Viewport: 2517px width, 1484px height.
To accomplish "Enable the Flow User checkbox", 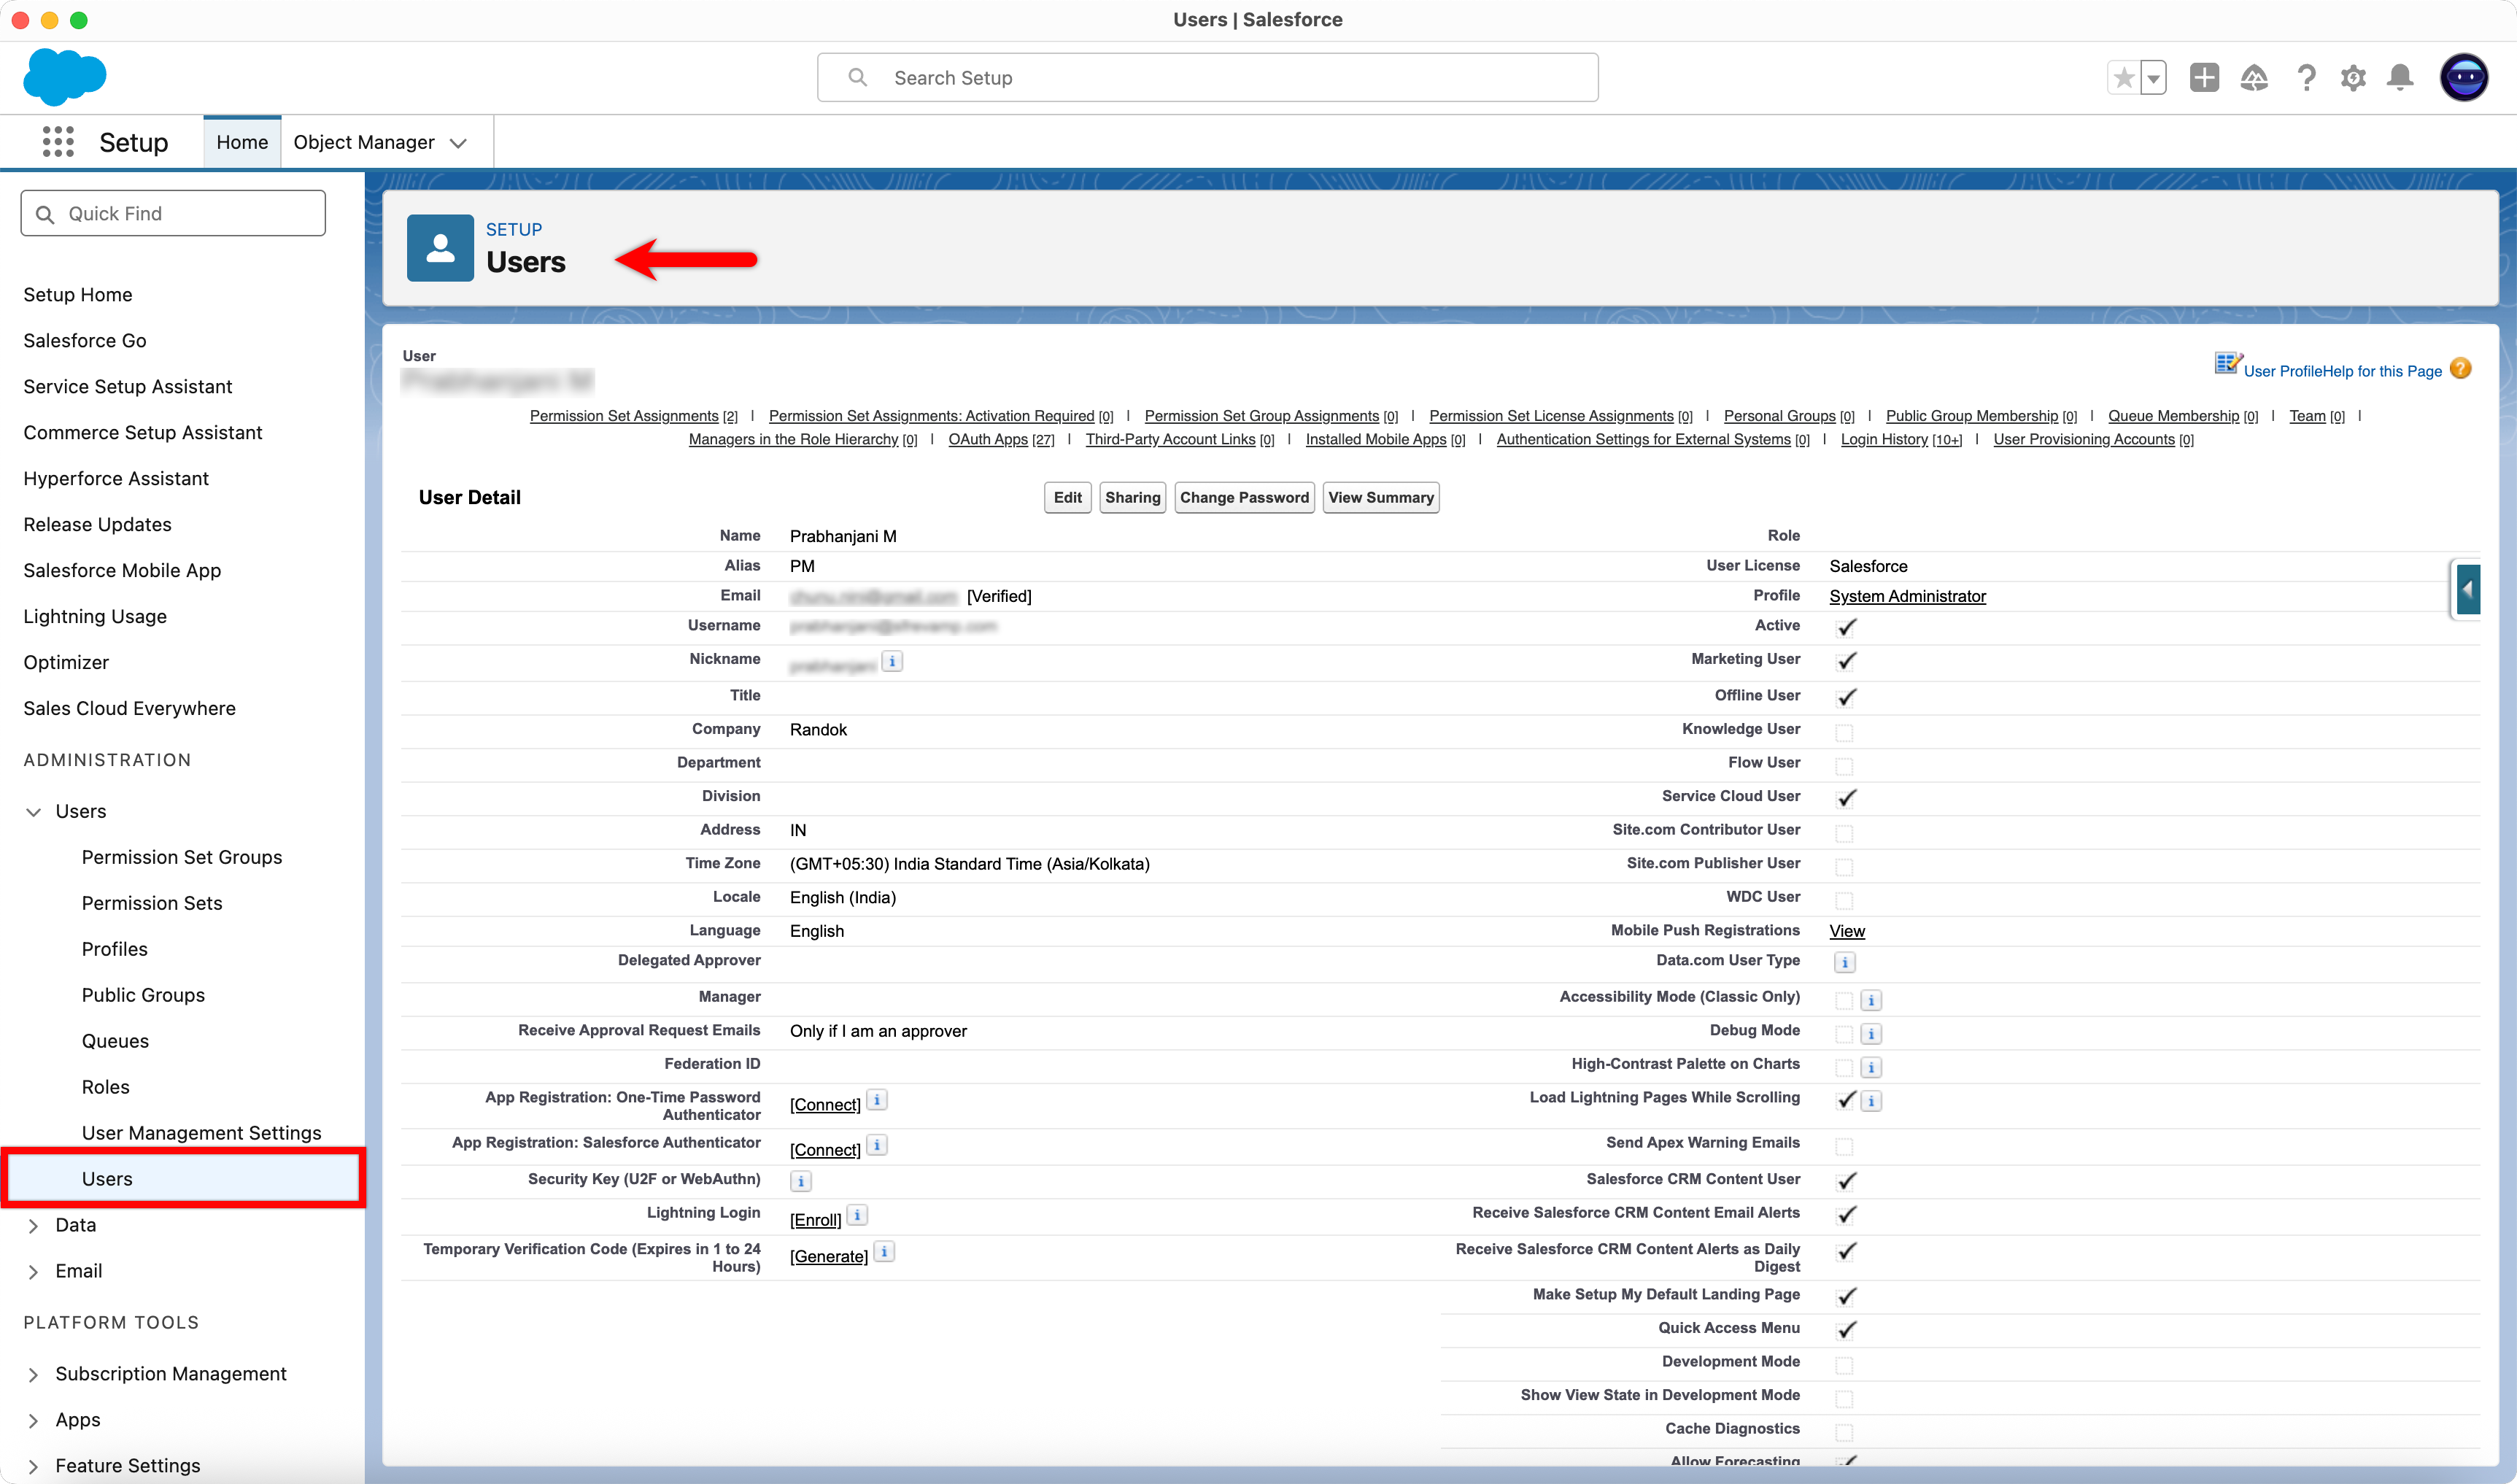I will pyautogui.click(x=1845, y=765).
